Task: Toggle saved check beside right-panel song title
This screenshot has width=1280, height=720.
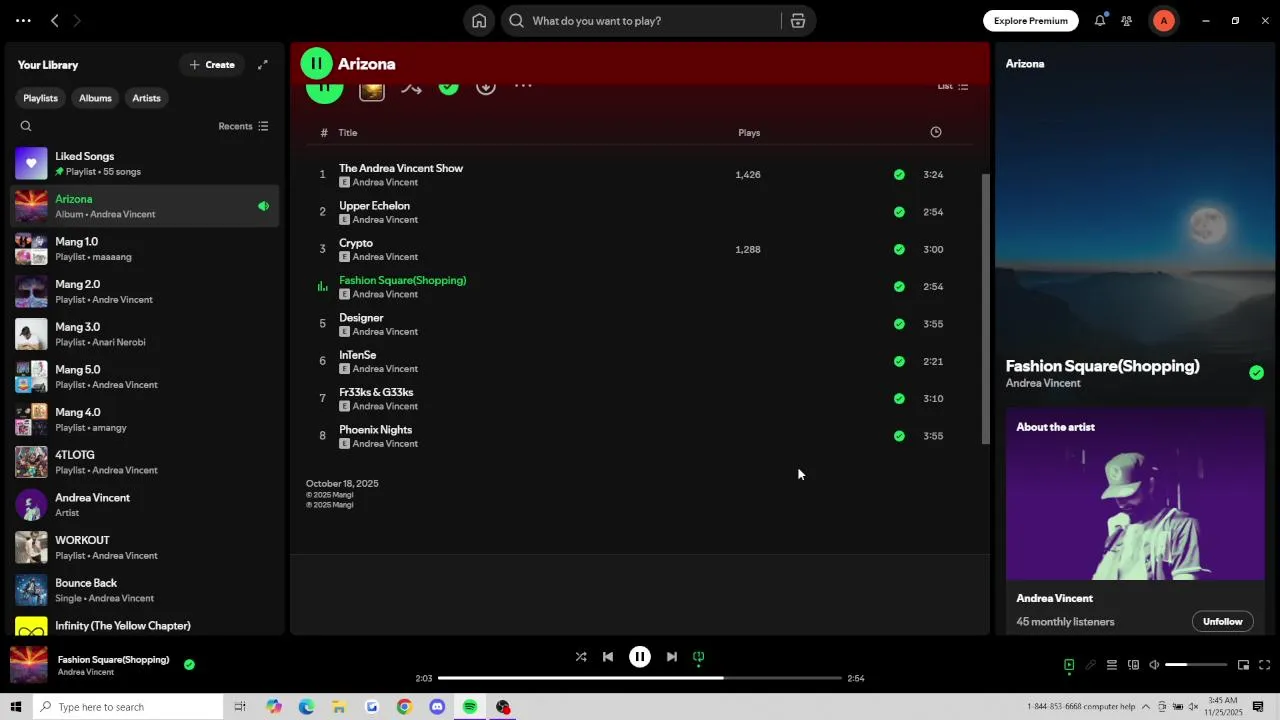Action: (1257, 373)
